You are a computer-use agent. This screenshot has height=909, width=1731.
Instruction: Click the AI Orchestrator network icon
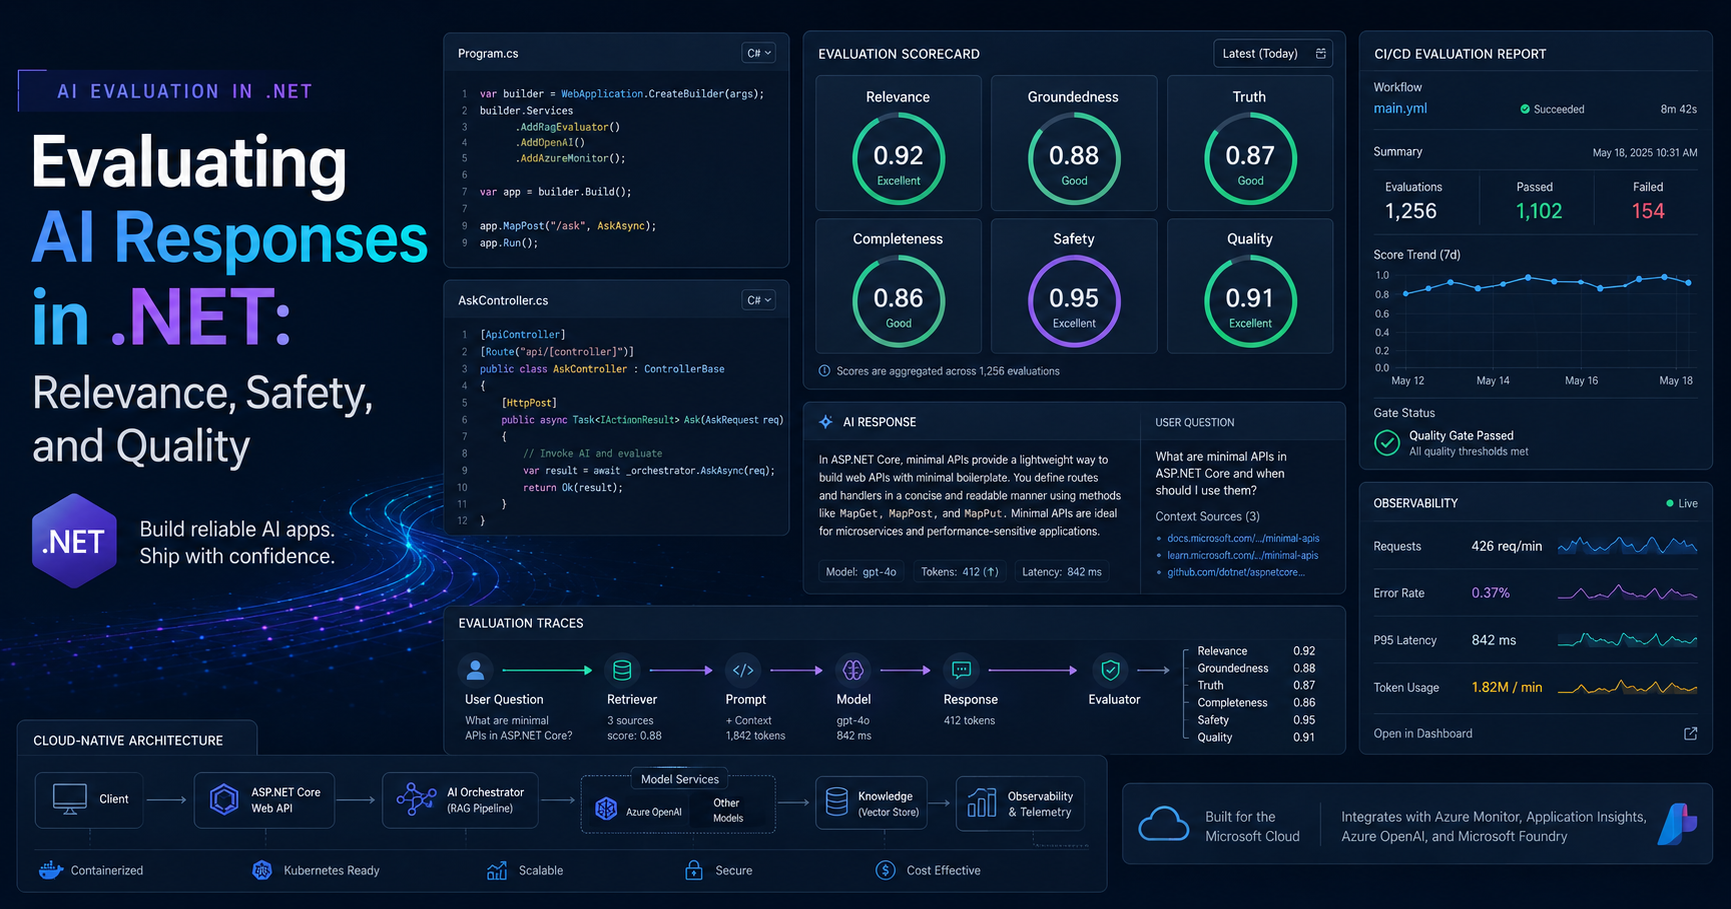click(x=416, y=799)
